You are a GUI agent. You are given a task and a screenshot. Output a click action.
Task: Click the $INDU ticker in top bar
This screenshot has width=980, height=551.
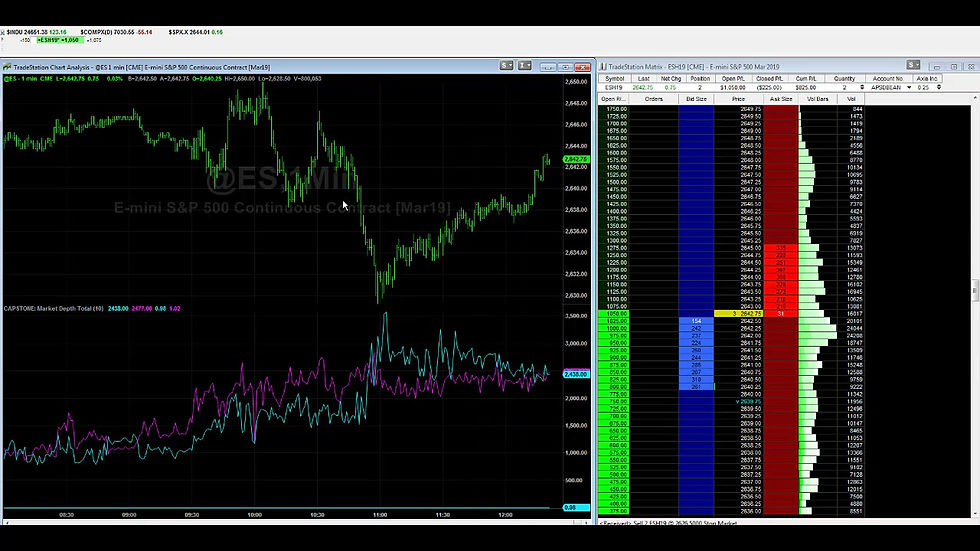click(36, 32)
